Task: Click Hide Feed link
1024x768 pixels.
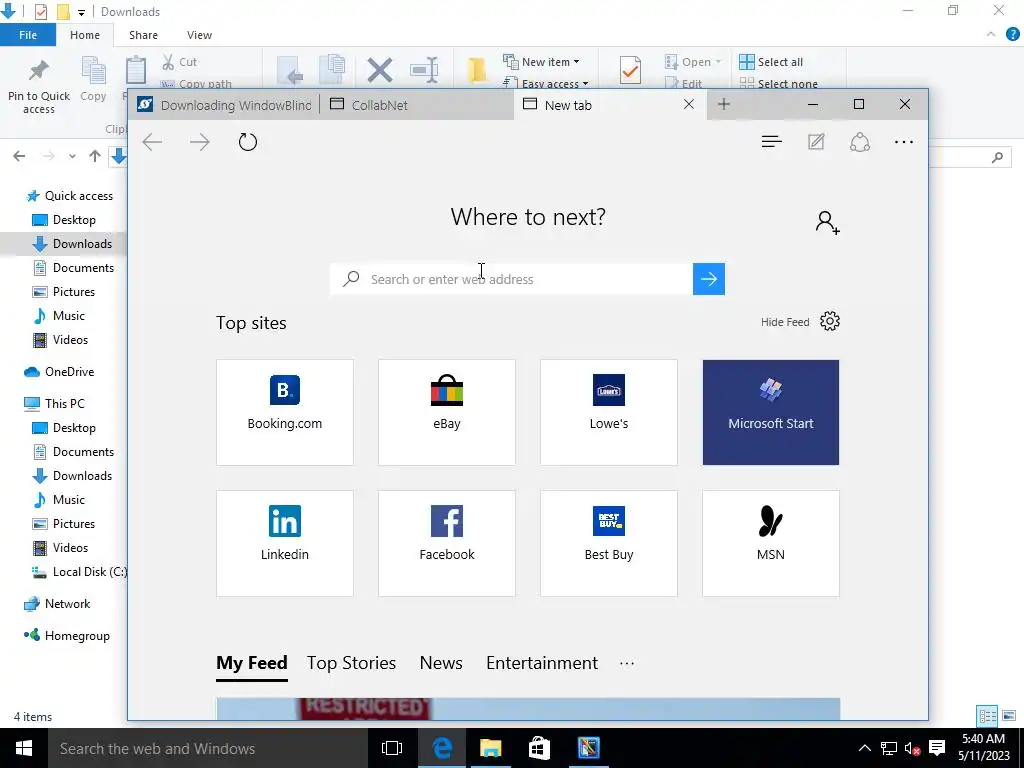Action: [x=785, y=322]
